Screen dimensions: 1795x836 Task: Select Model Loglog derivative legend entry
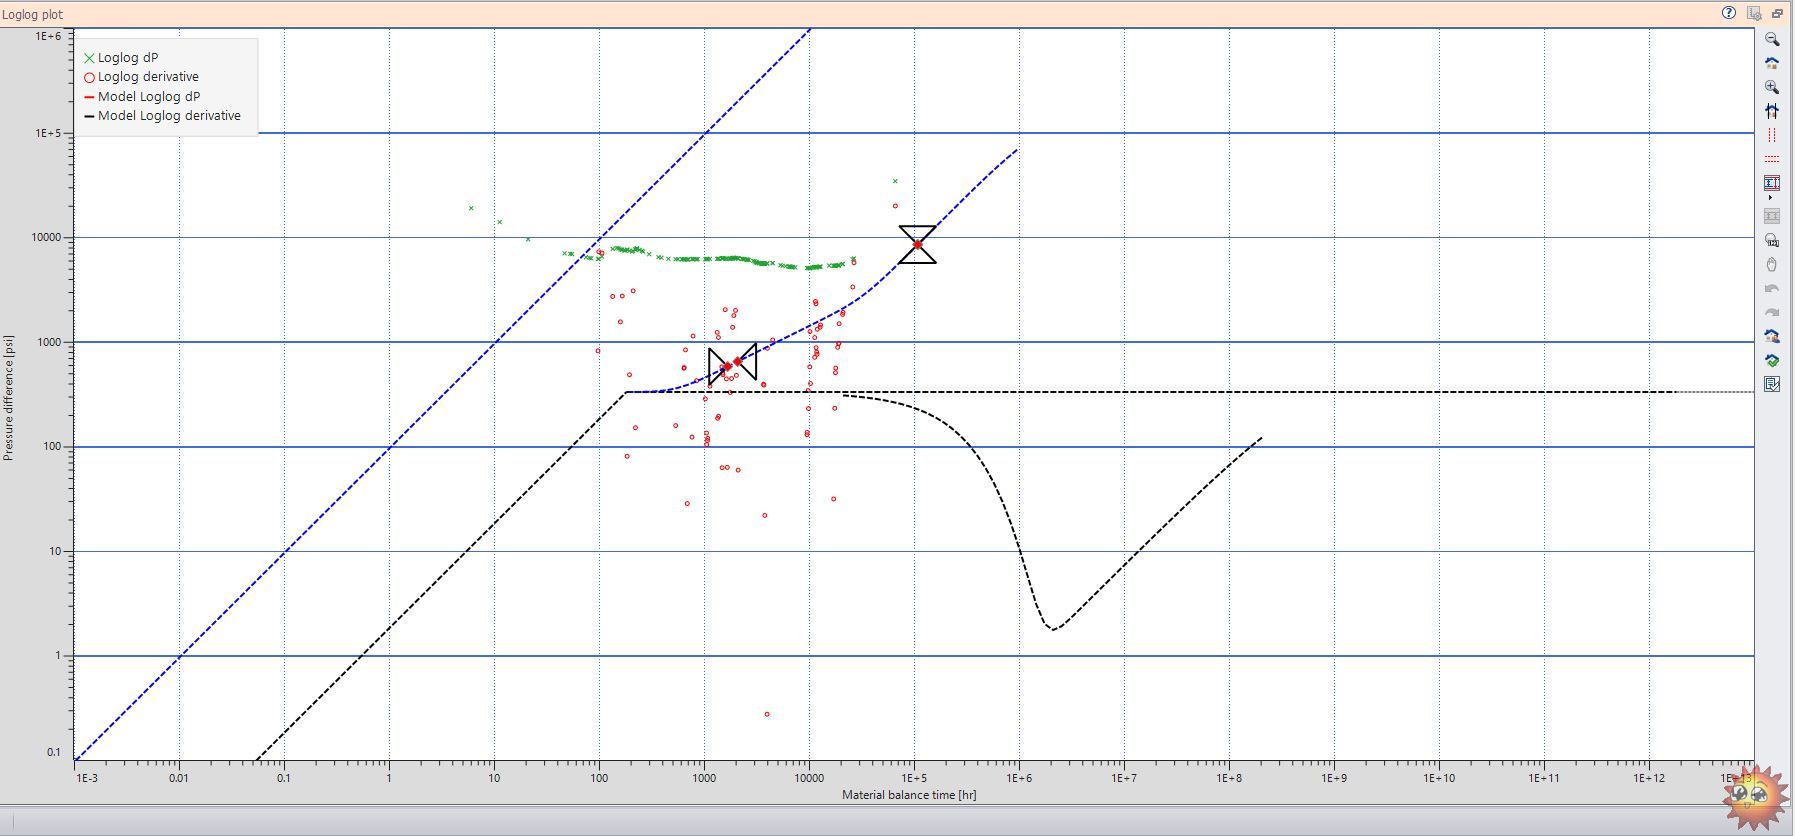(162, 116)
